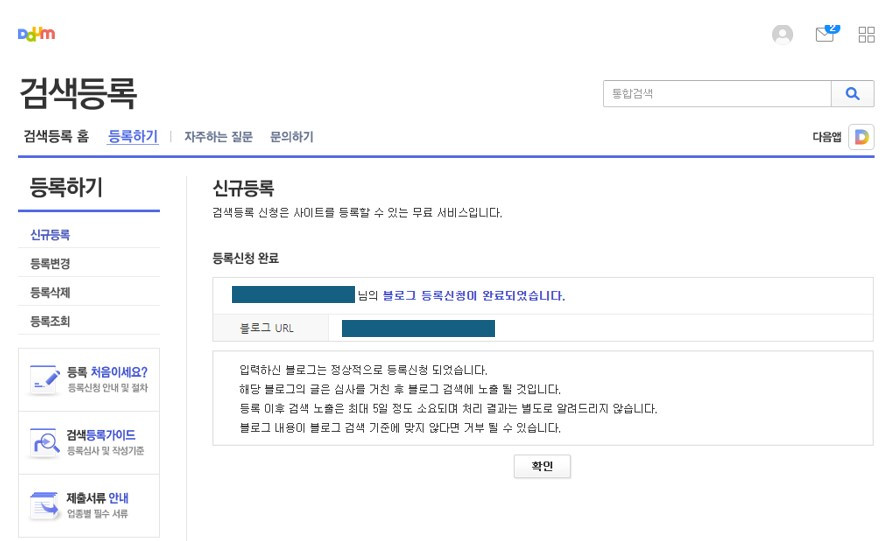Viewport: 891px width, 541px height.
Task: Click the 제출서류 안내 document icon
Action: 44,505
